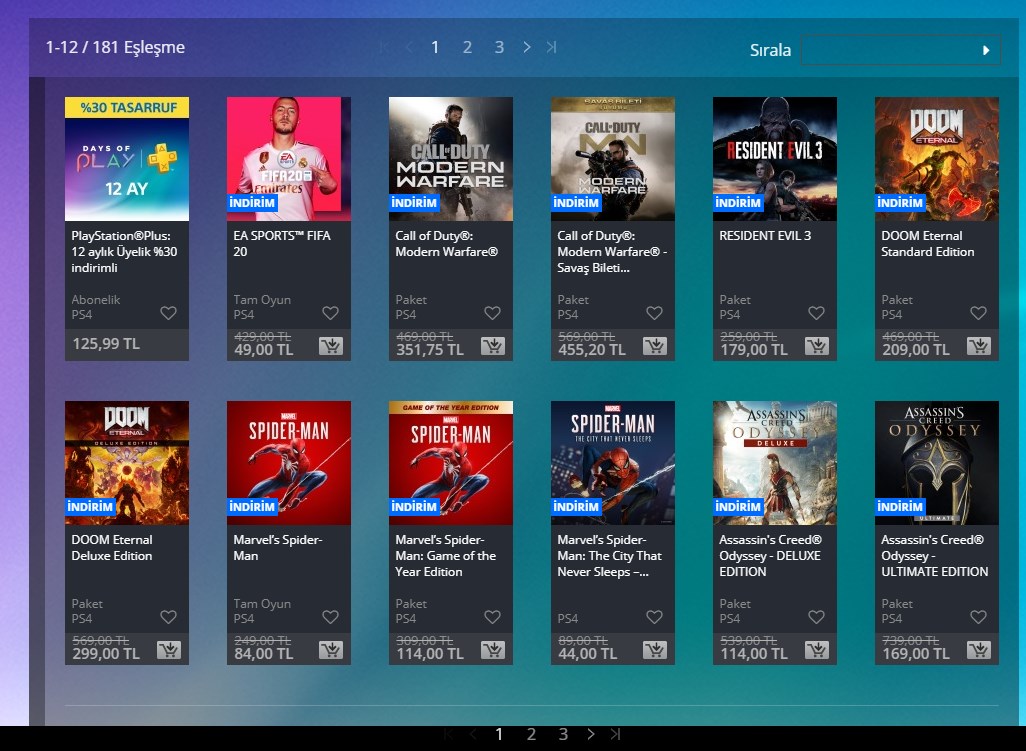Click the '49,00 TL' FIFA 20 price
The height and width of the screenshot is (751, 1026).
(264, 349)
